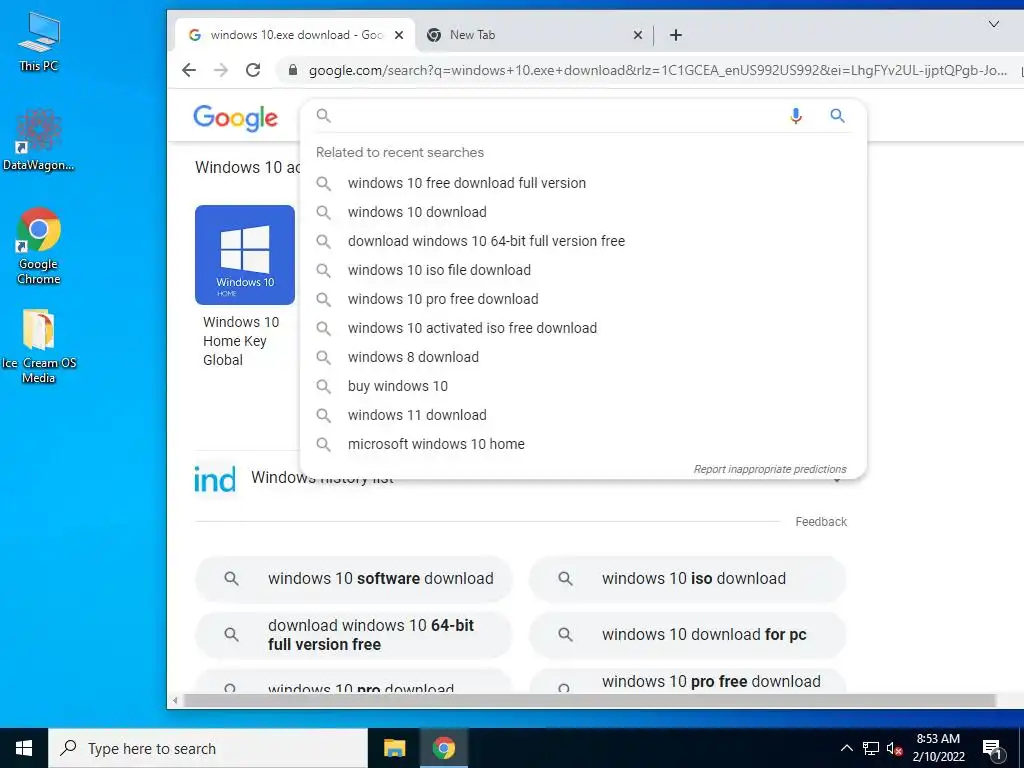Screen dimensions: 1024x768
Task: Close the New Tab tab
Action: 638,35
